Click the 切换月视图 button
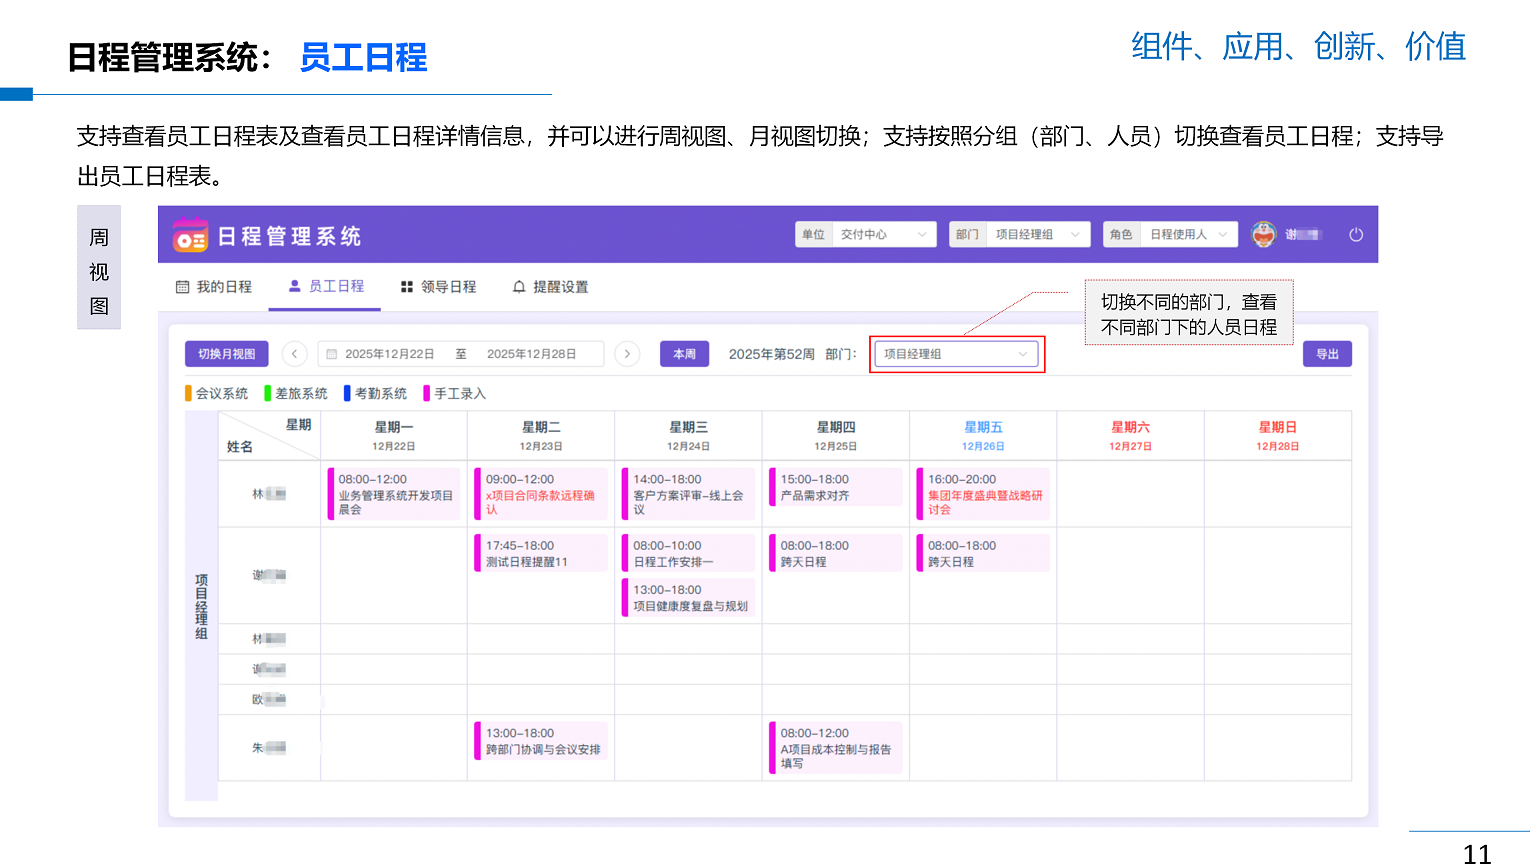The height and width of the screenshot is (864, 1536). point(226,354)
